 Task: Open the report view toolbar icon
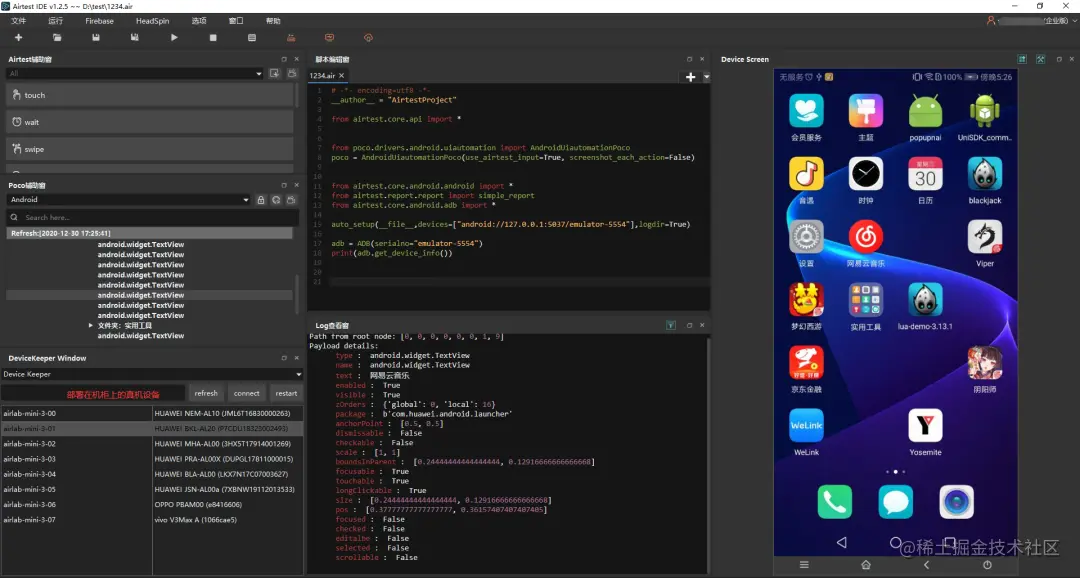click(x=252, y=38)
